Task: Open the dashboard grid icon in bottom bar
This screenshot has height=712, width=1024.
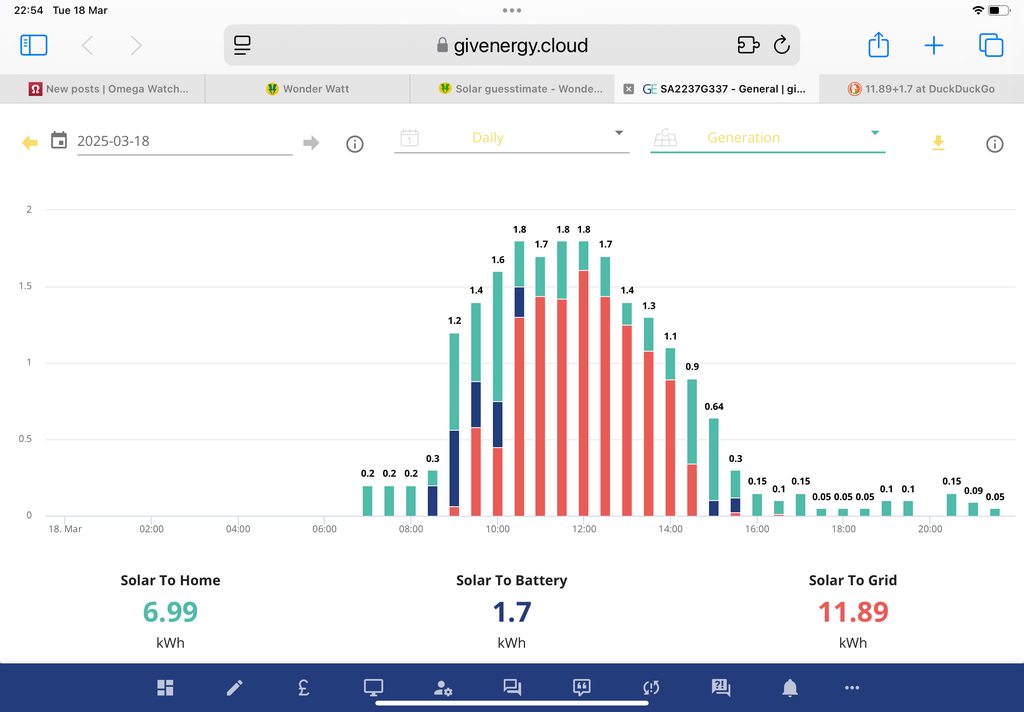Action: pos(165,687)
